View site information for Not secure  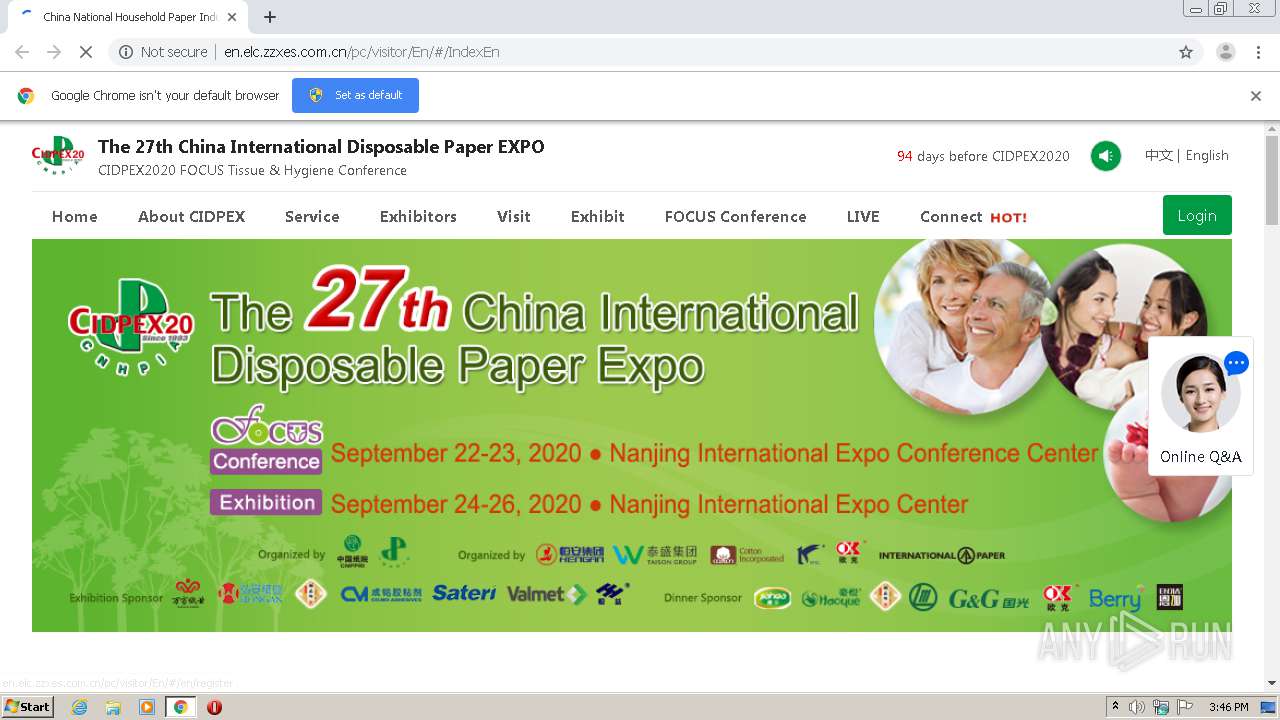(163, 52)
